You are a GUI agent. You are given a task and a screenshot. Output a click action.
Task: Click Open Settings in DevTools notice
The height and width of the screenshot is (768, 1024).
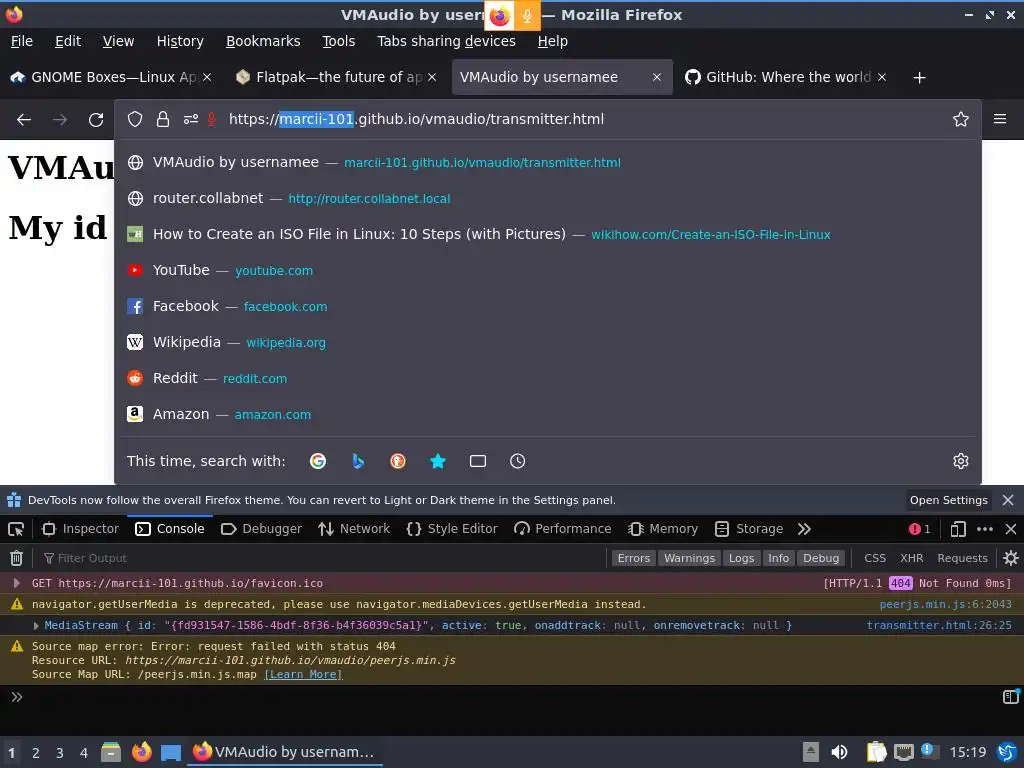click(x=948, y=500)
